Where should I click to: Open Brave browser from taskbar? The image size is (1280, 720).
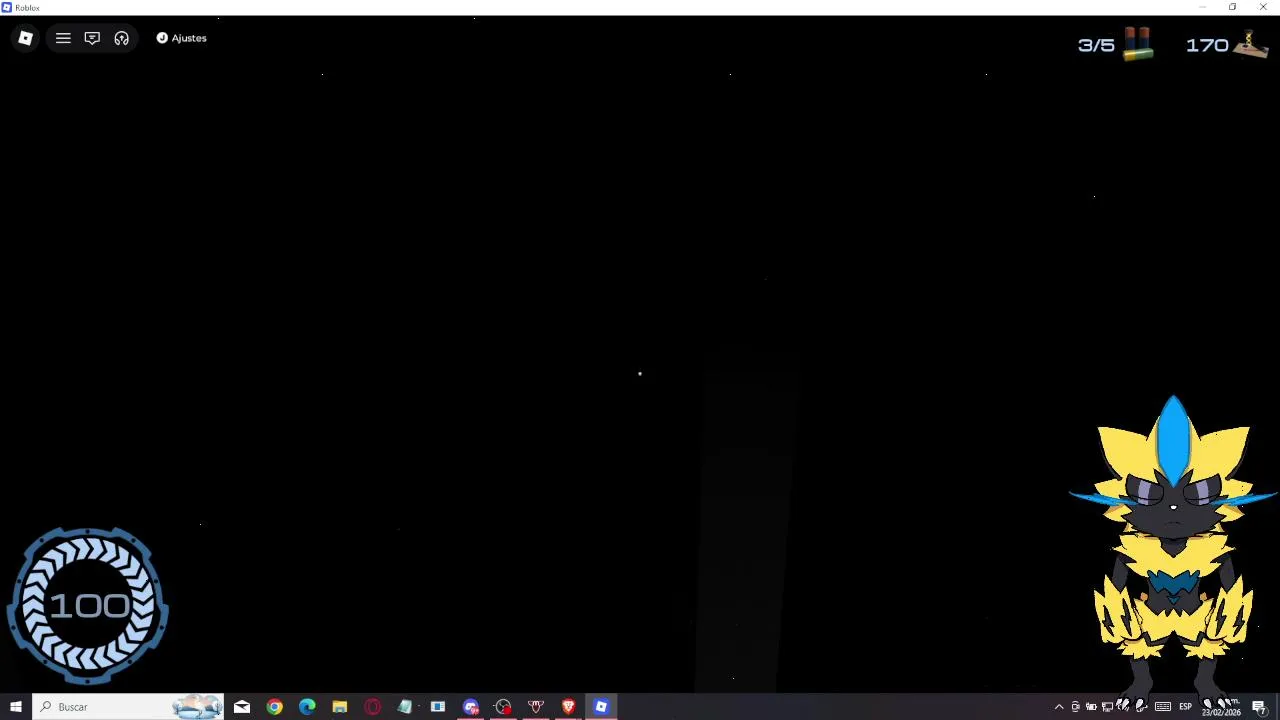pos(568,707)
